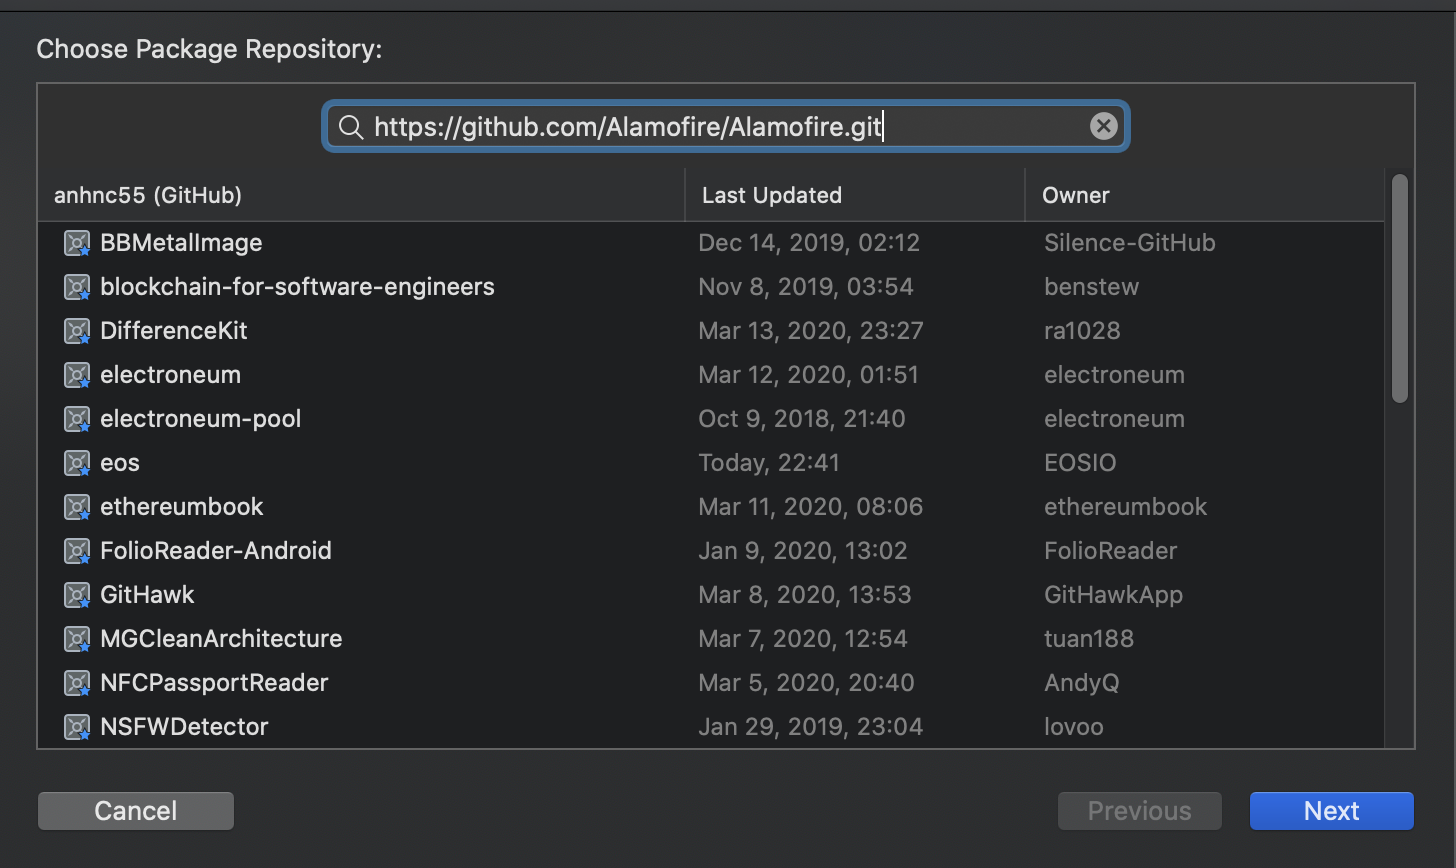Viewport: 1456px width, 868px height.
Task: Click the vertical scrollbar of repository list
Action: (1400, 288)
